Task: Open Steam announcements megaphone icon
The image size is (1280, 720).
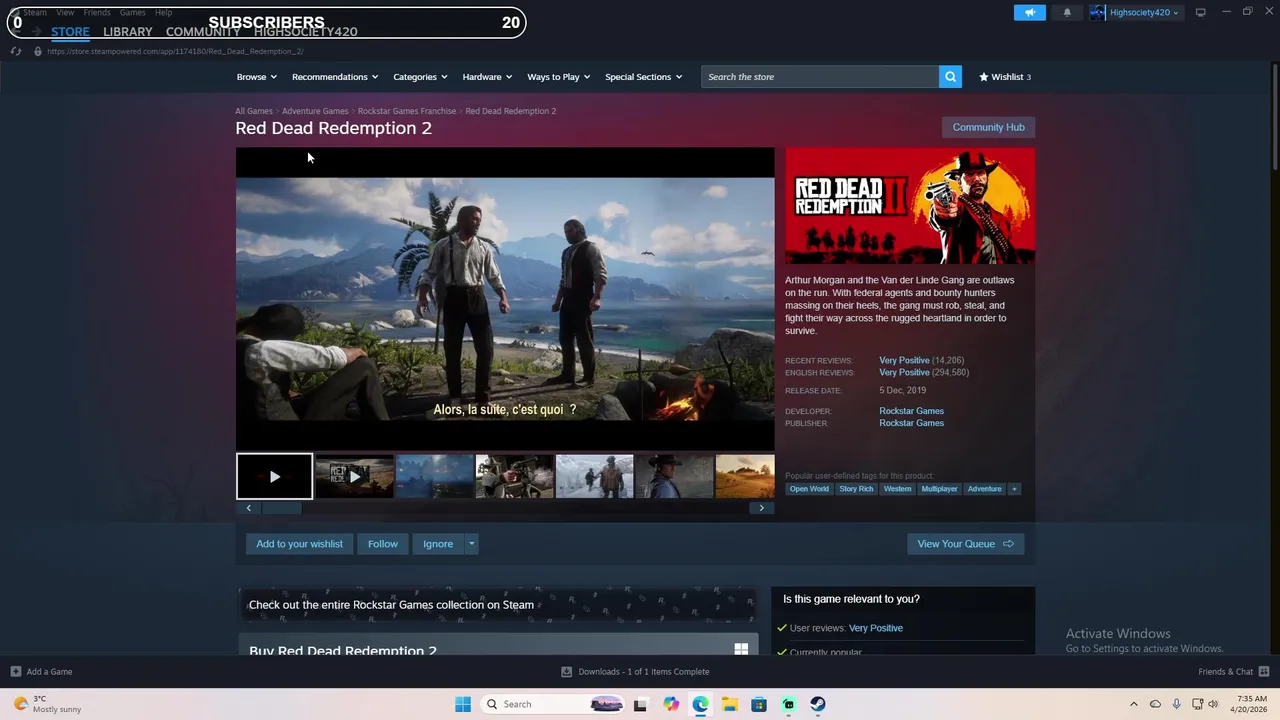Action: (1029, 12)
